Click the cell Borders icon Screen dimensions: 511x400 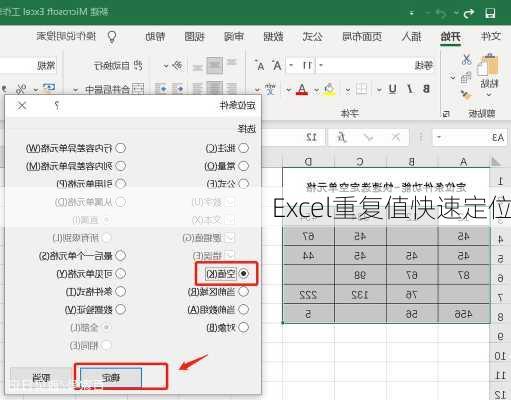tap(362, 89)
